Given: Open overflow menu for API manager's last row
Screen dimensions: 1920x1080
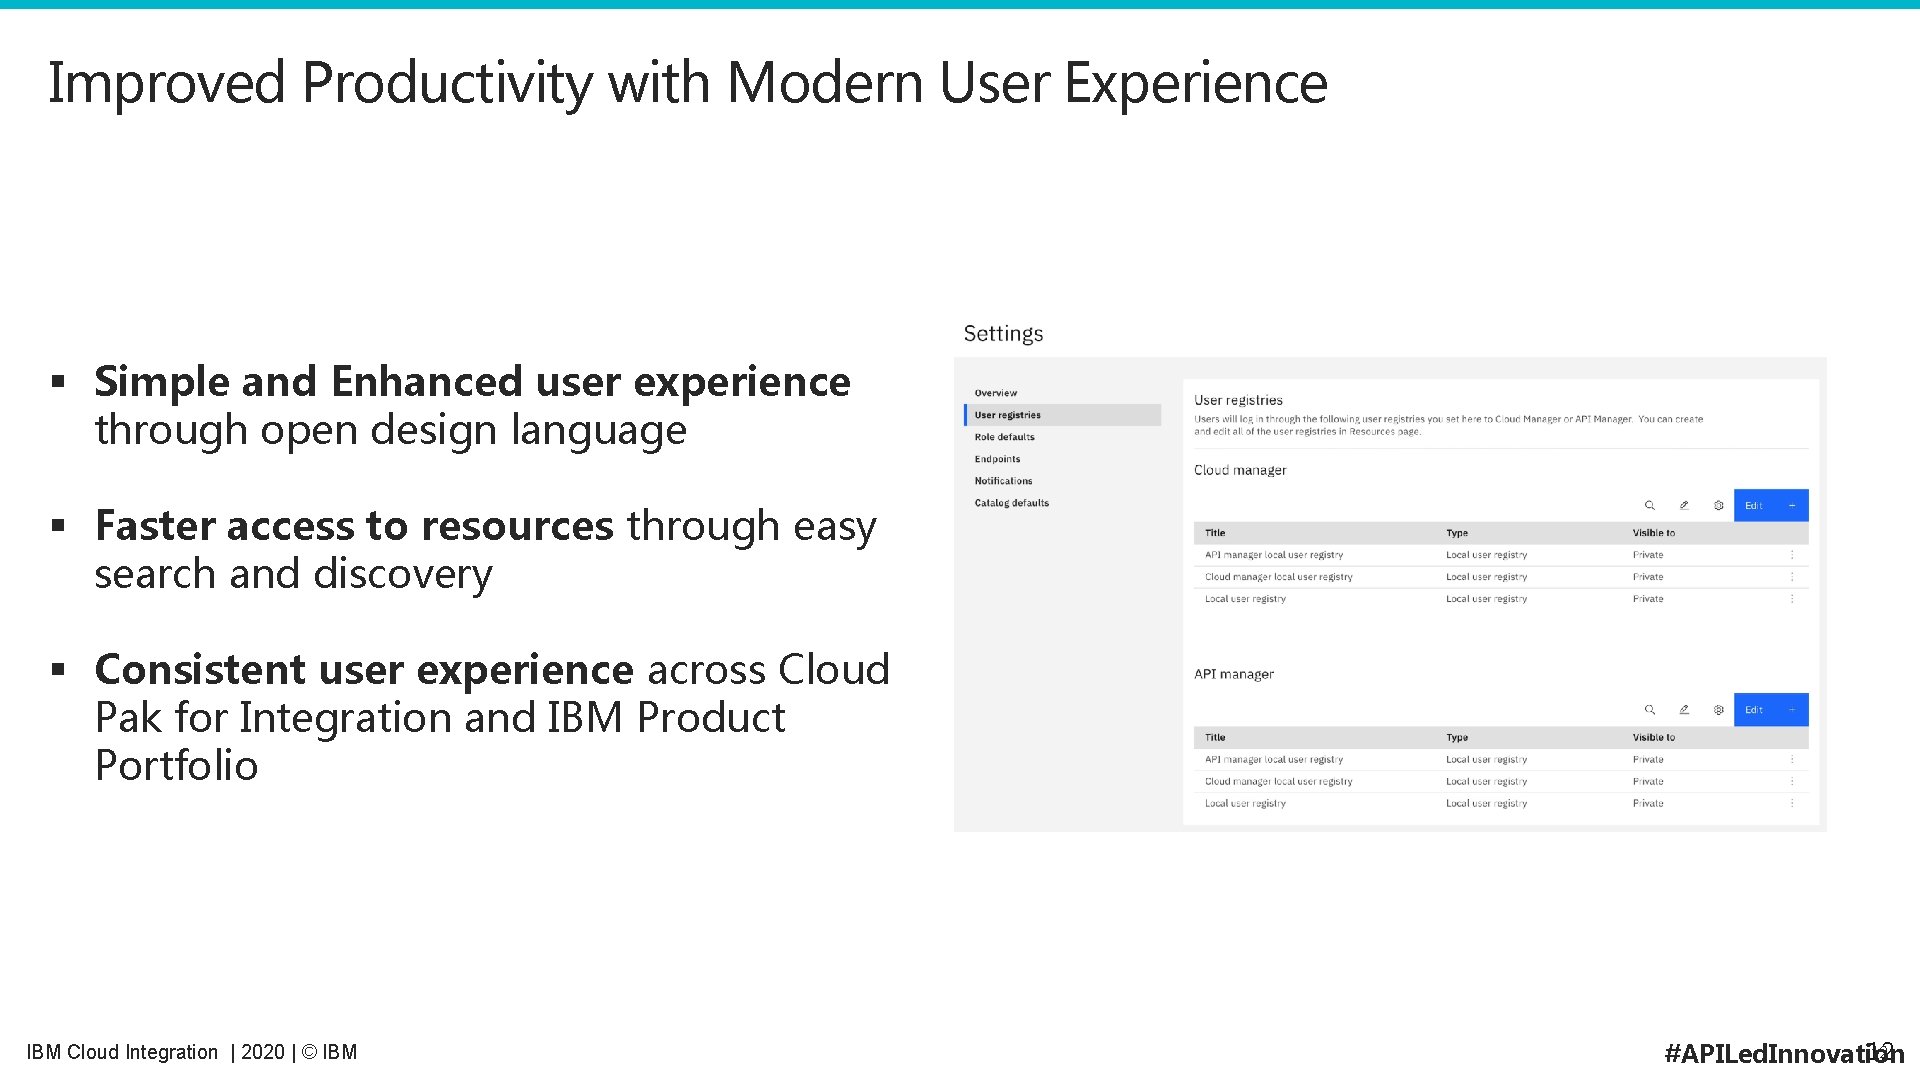Looking at the screenshot, I should pyautogui.click(x=1792, y=803).
